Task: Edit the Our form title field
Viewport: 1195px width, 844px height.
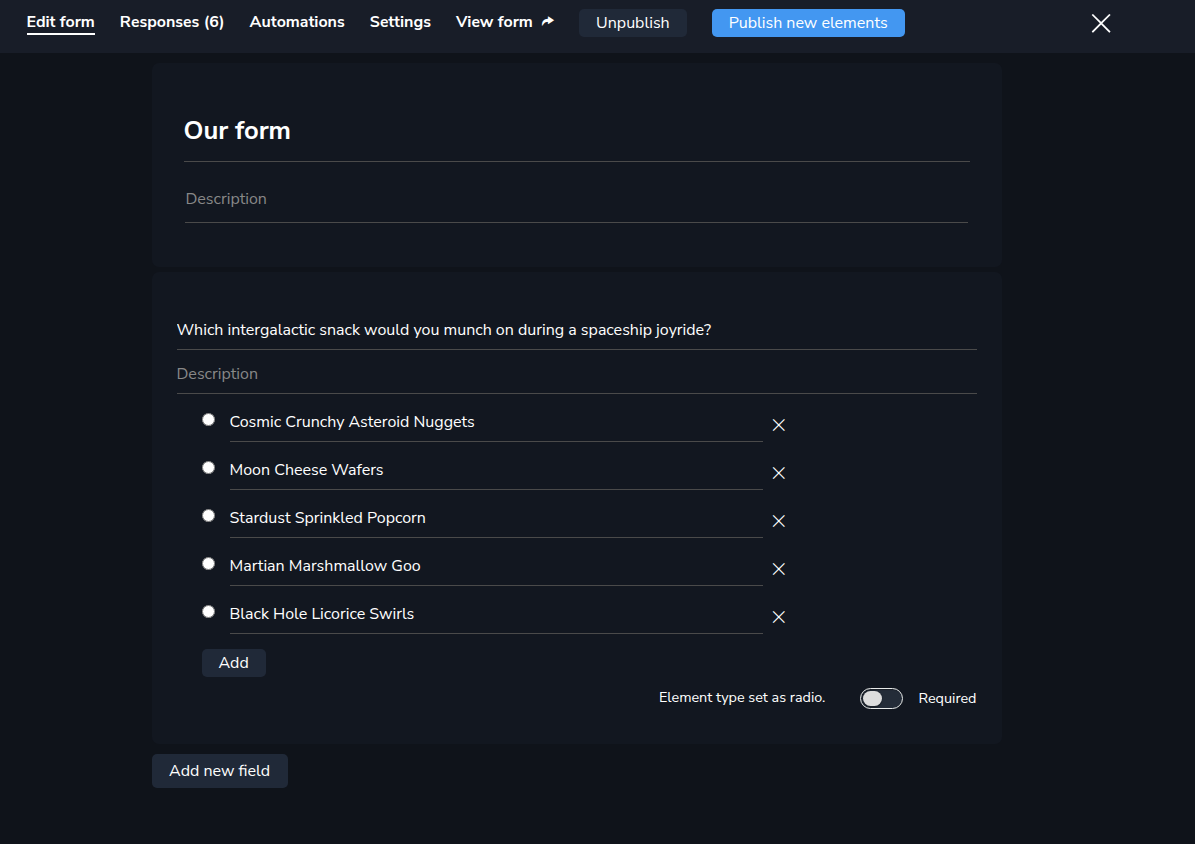Action: pyautogui.click(x=576, y=131)
